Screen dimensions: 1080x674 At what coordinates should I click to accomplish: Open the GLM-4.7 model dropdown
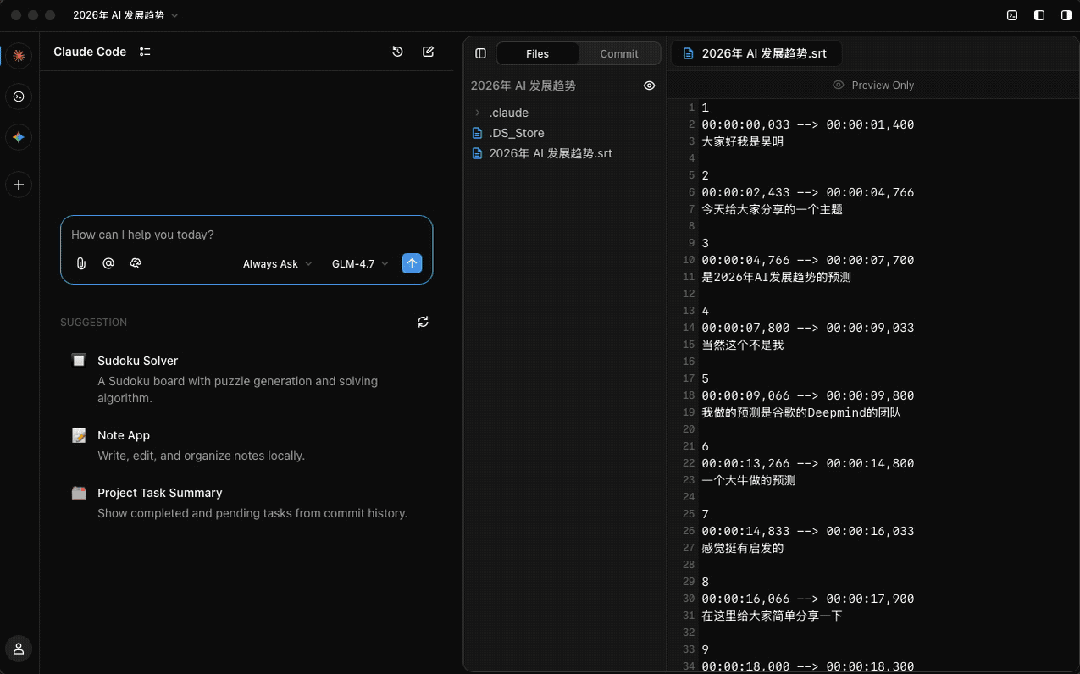click(360, 264)
